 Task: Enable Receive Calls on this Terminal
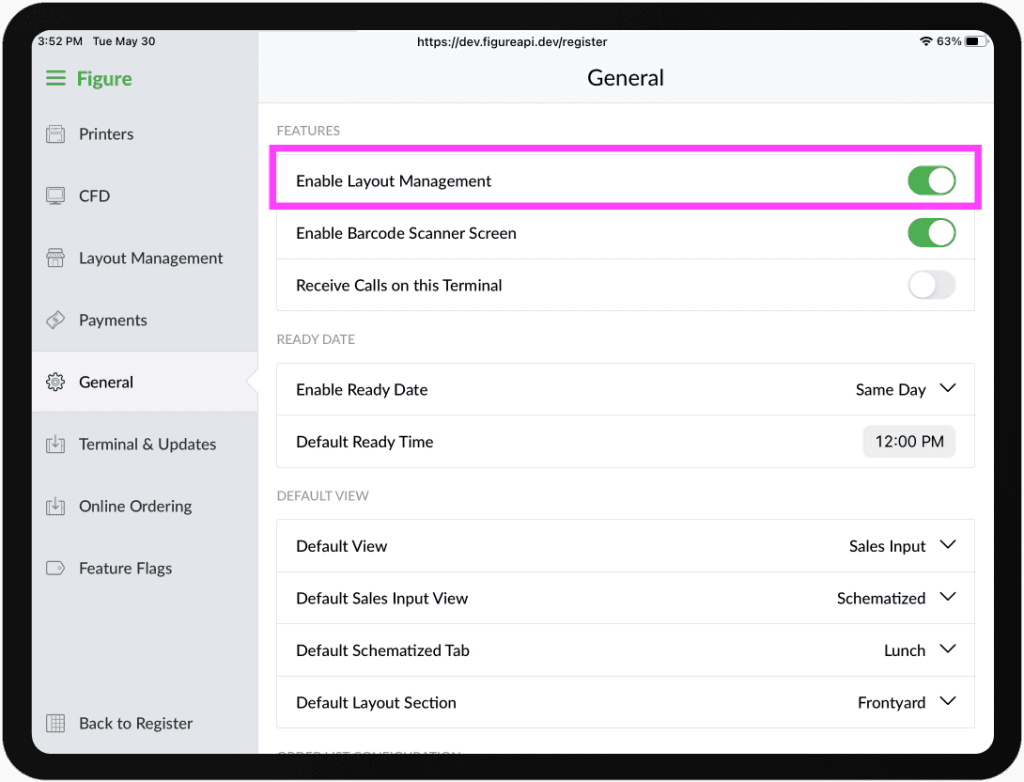[x=931, y=285]
